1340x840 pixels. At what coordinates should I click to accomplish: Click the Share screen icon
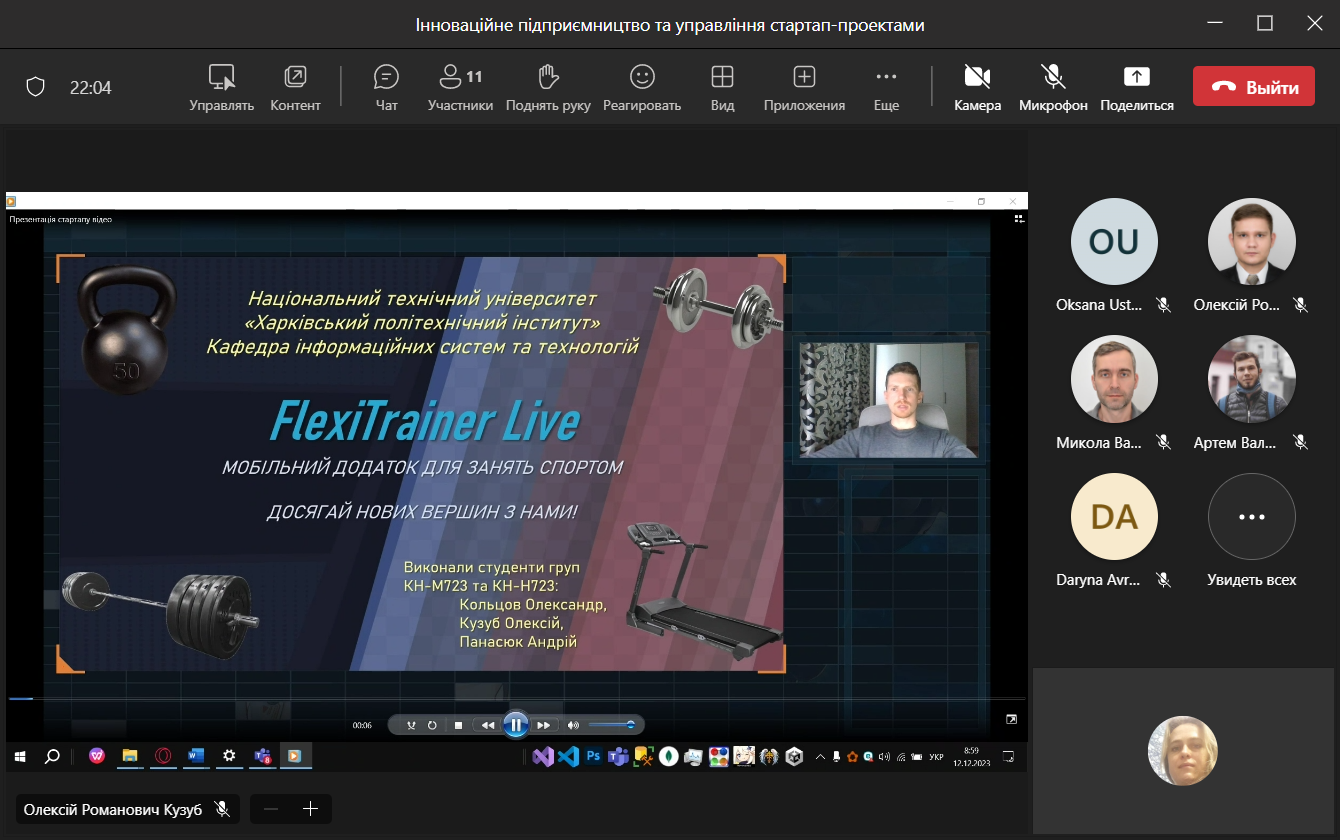[x=1136, y=87]
